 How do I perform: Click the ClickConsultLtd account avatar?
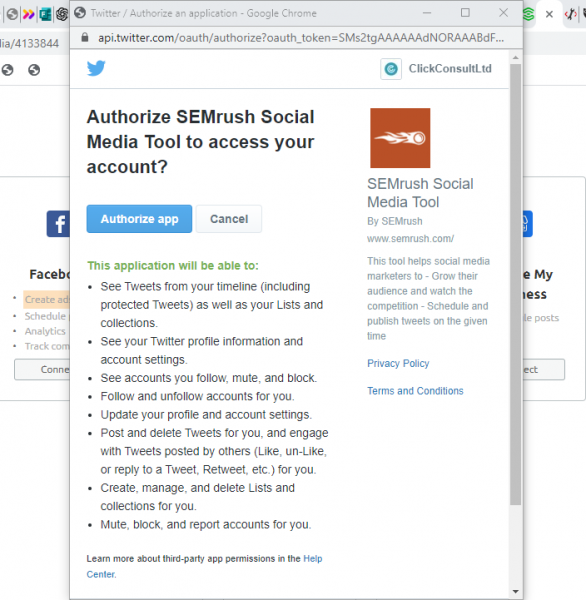[x=391, y=69]
